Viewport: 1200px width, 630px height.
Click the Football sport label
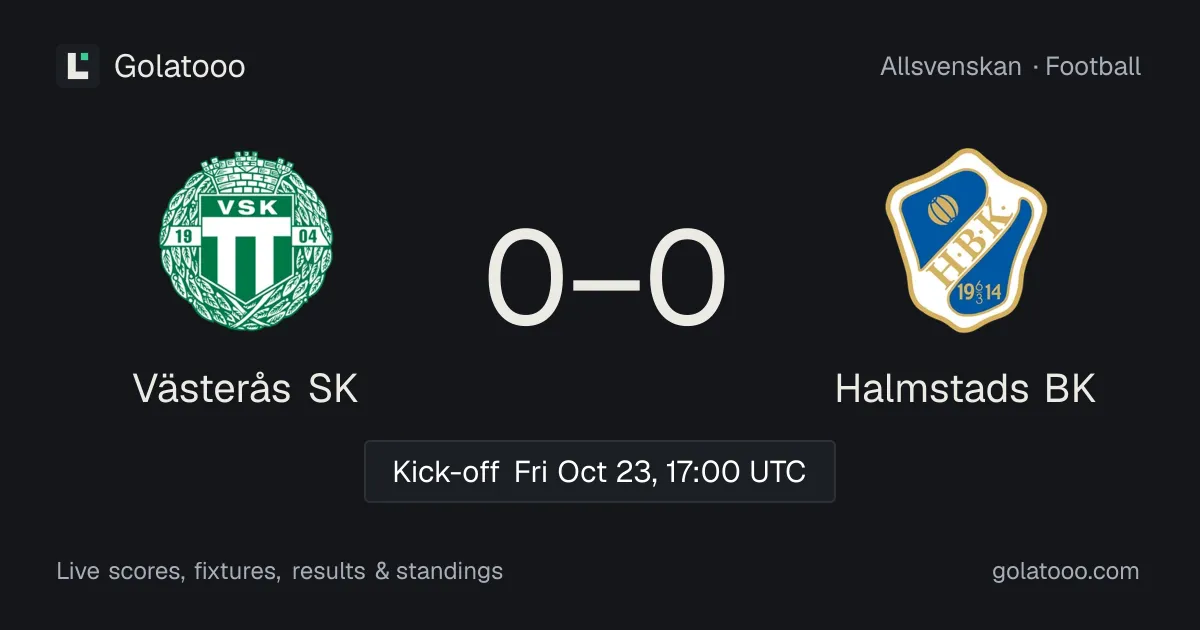pyautogui.click(x=1093, y=67)
